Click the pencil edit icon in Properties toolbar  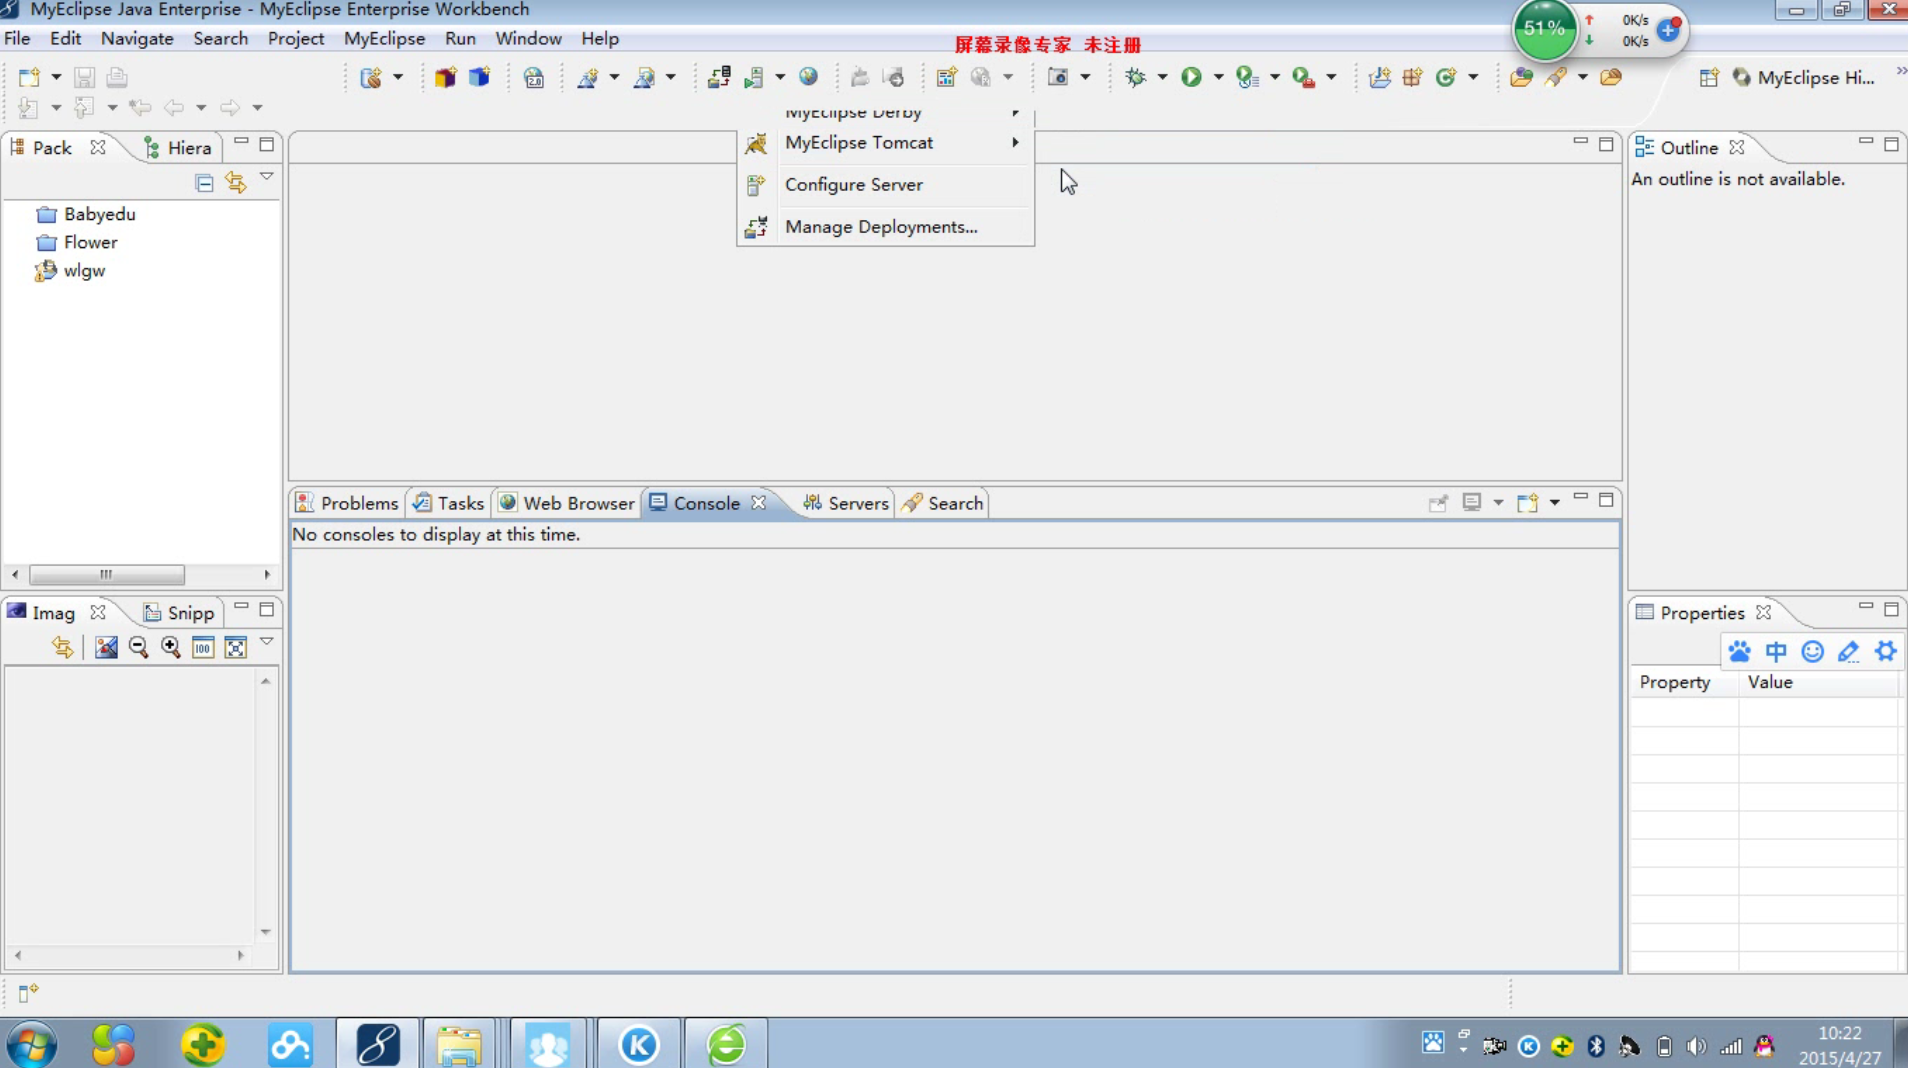click(x=1848, y=651)
